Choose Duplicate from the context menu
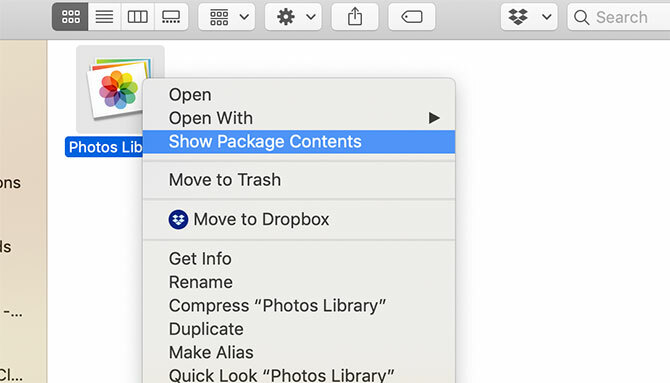Viewport: 670px width, 383px height. (x=299, y=329)
